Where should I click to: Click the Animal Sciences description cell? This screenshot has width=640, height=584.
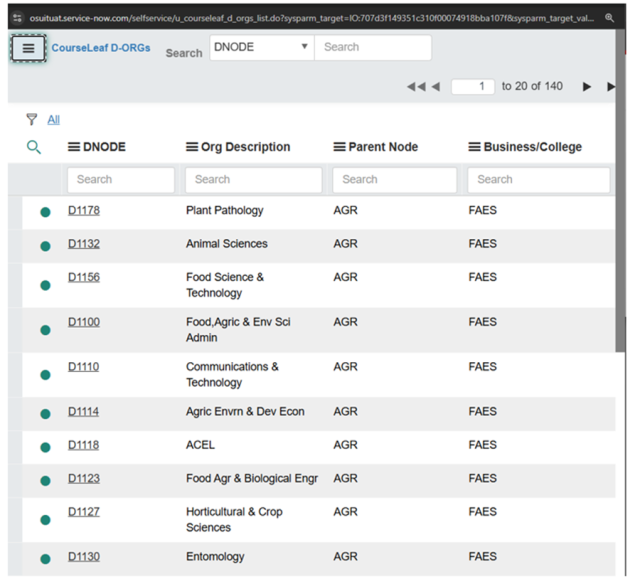pyautogui.click(x=227, y=244)
